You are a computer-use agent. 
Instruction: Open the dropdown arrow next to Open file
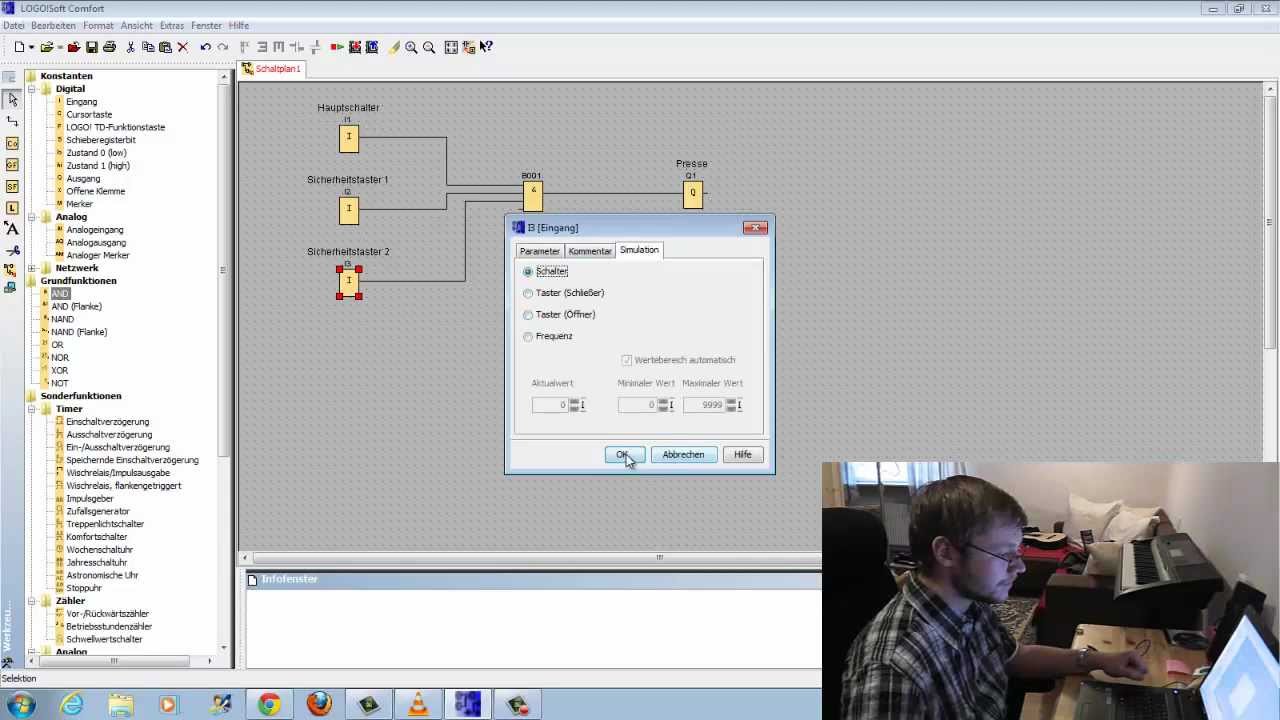(x=59, y=47)
